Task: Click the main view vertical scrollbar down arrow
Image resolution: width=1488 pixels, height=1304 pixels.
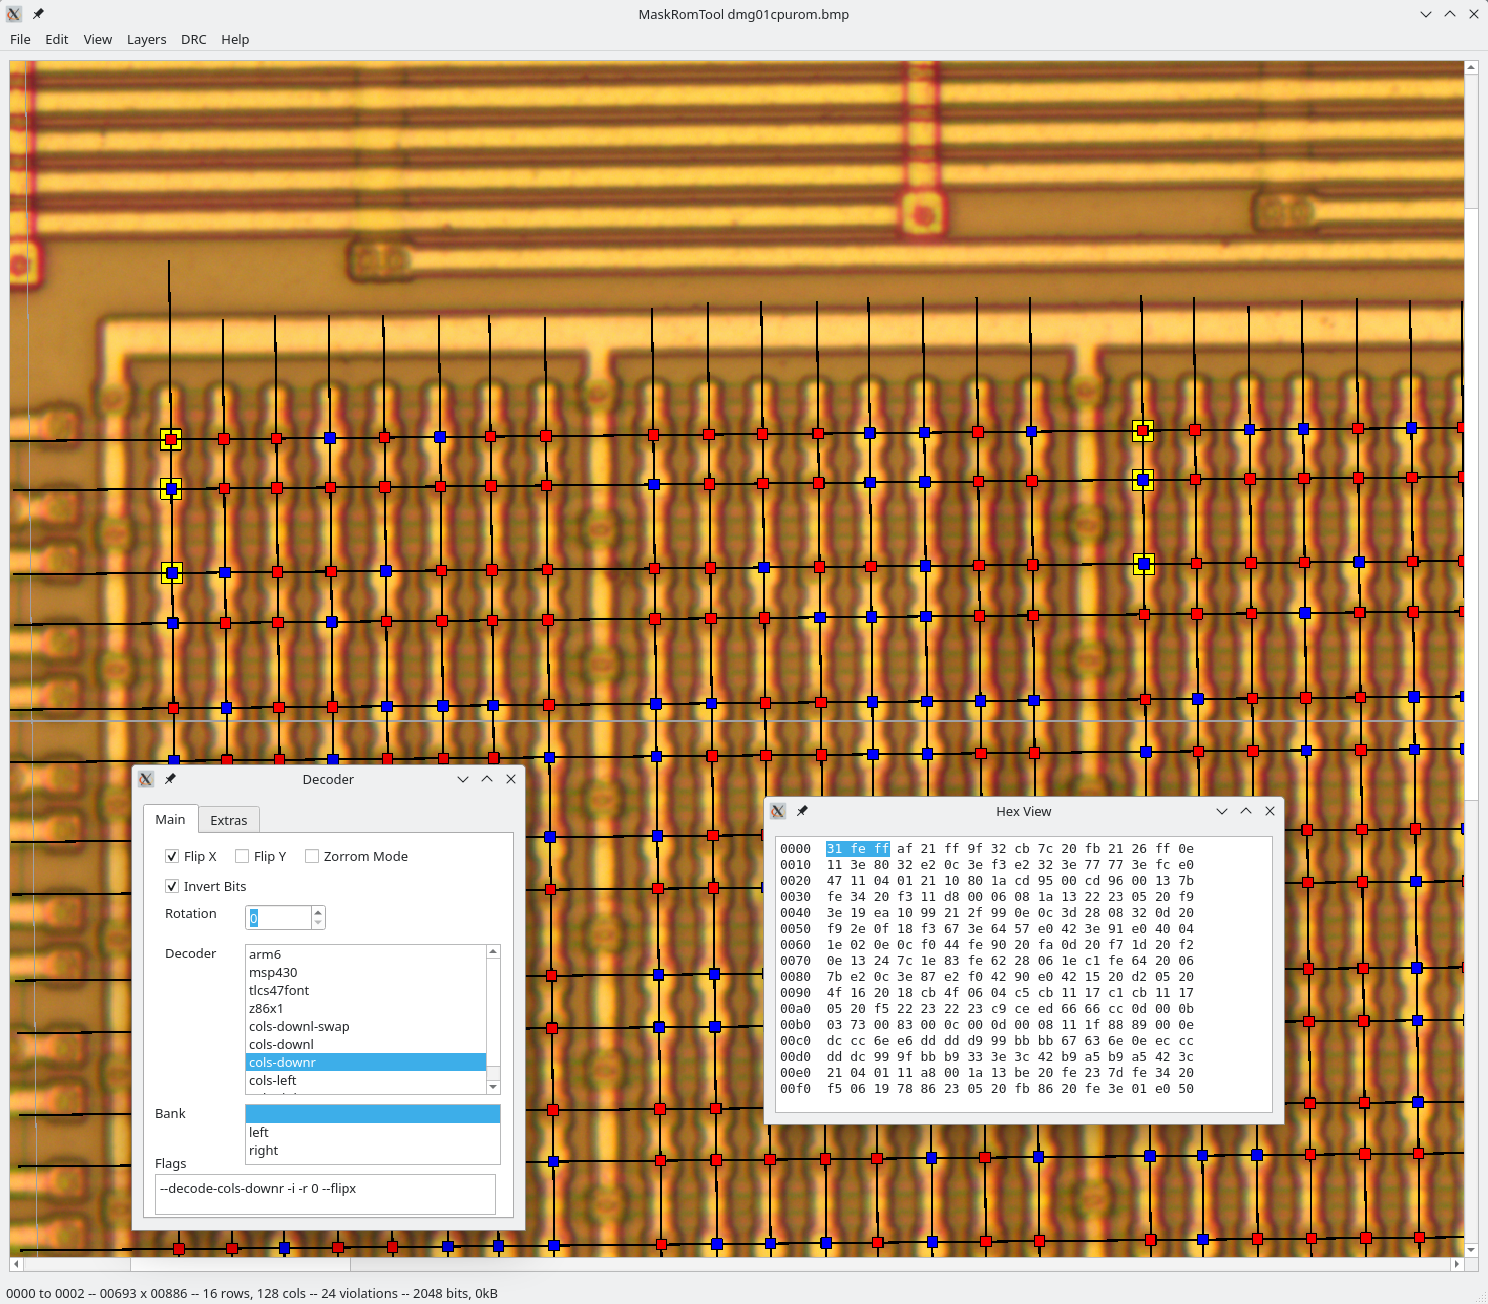Action: [x=1471, y=1250]
